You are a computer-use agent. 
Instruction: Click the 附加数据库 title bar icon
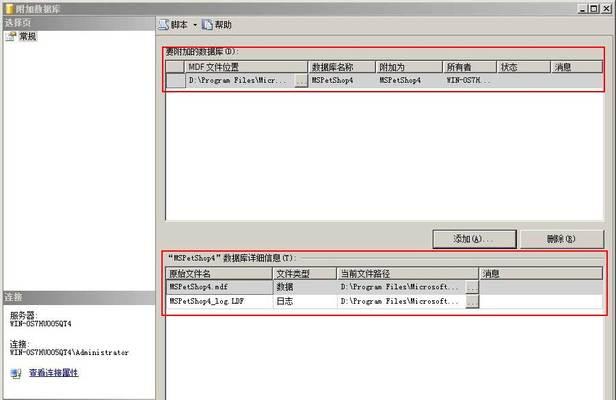[x=9, y=9]
